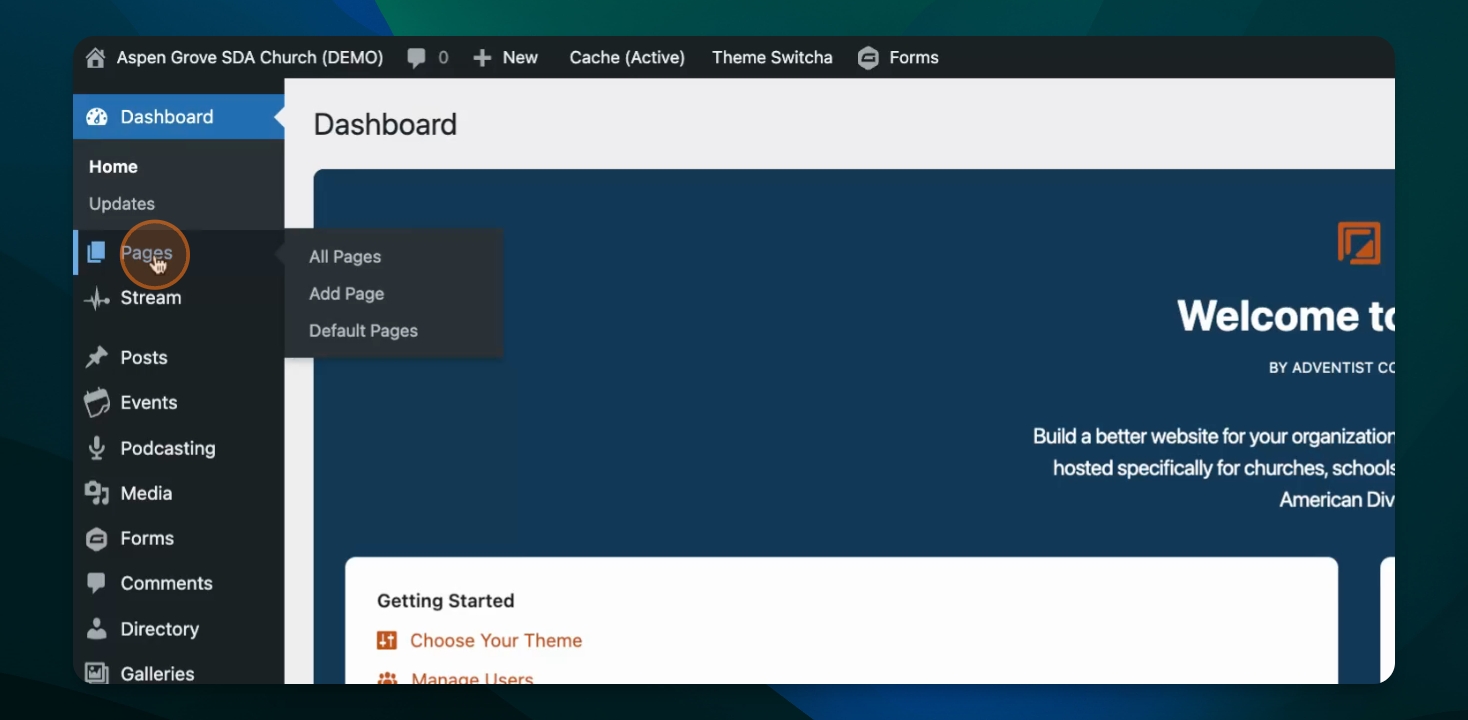
Task: Click Forms text in the admin bar
Action: tap(914, 58)
